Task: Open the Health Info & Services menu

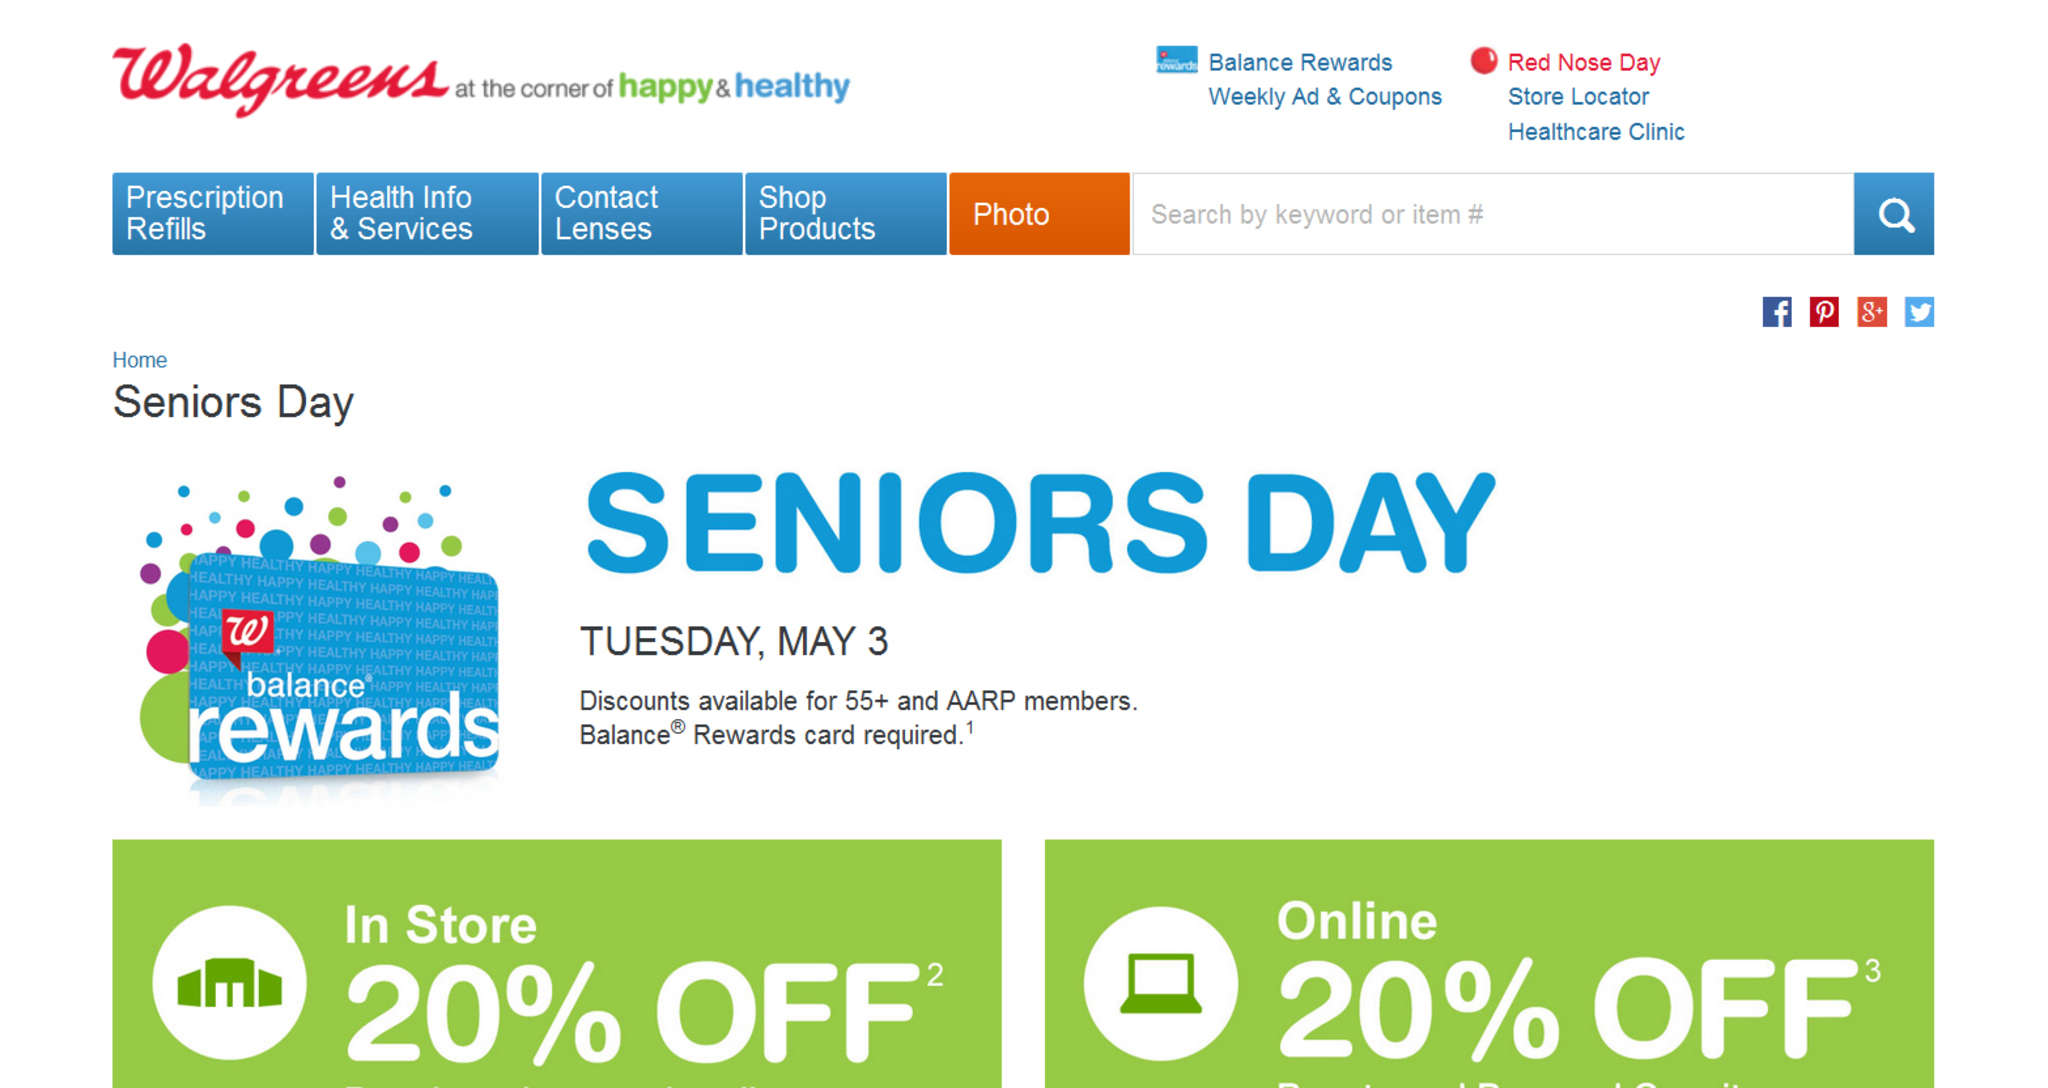Action: [427, 214]
